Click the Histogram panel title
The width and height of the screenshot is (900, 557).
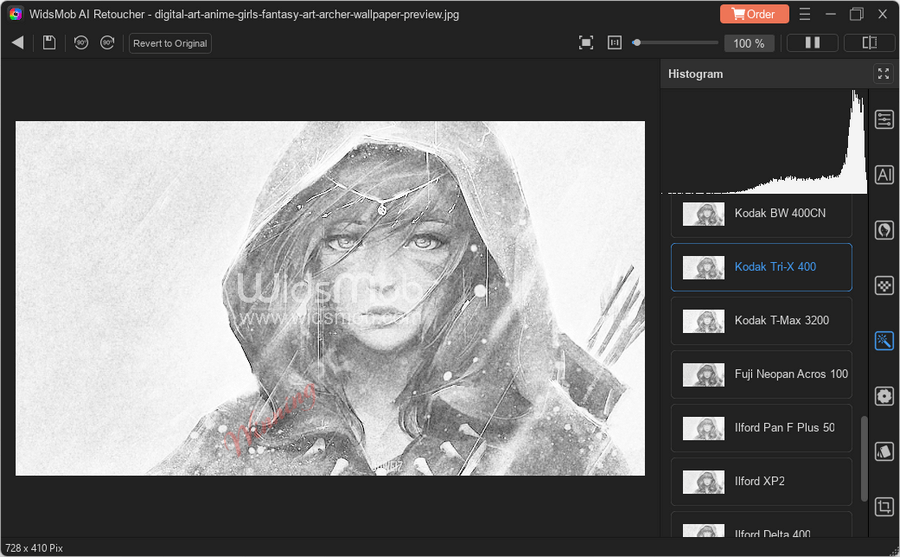695,74
